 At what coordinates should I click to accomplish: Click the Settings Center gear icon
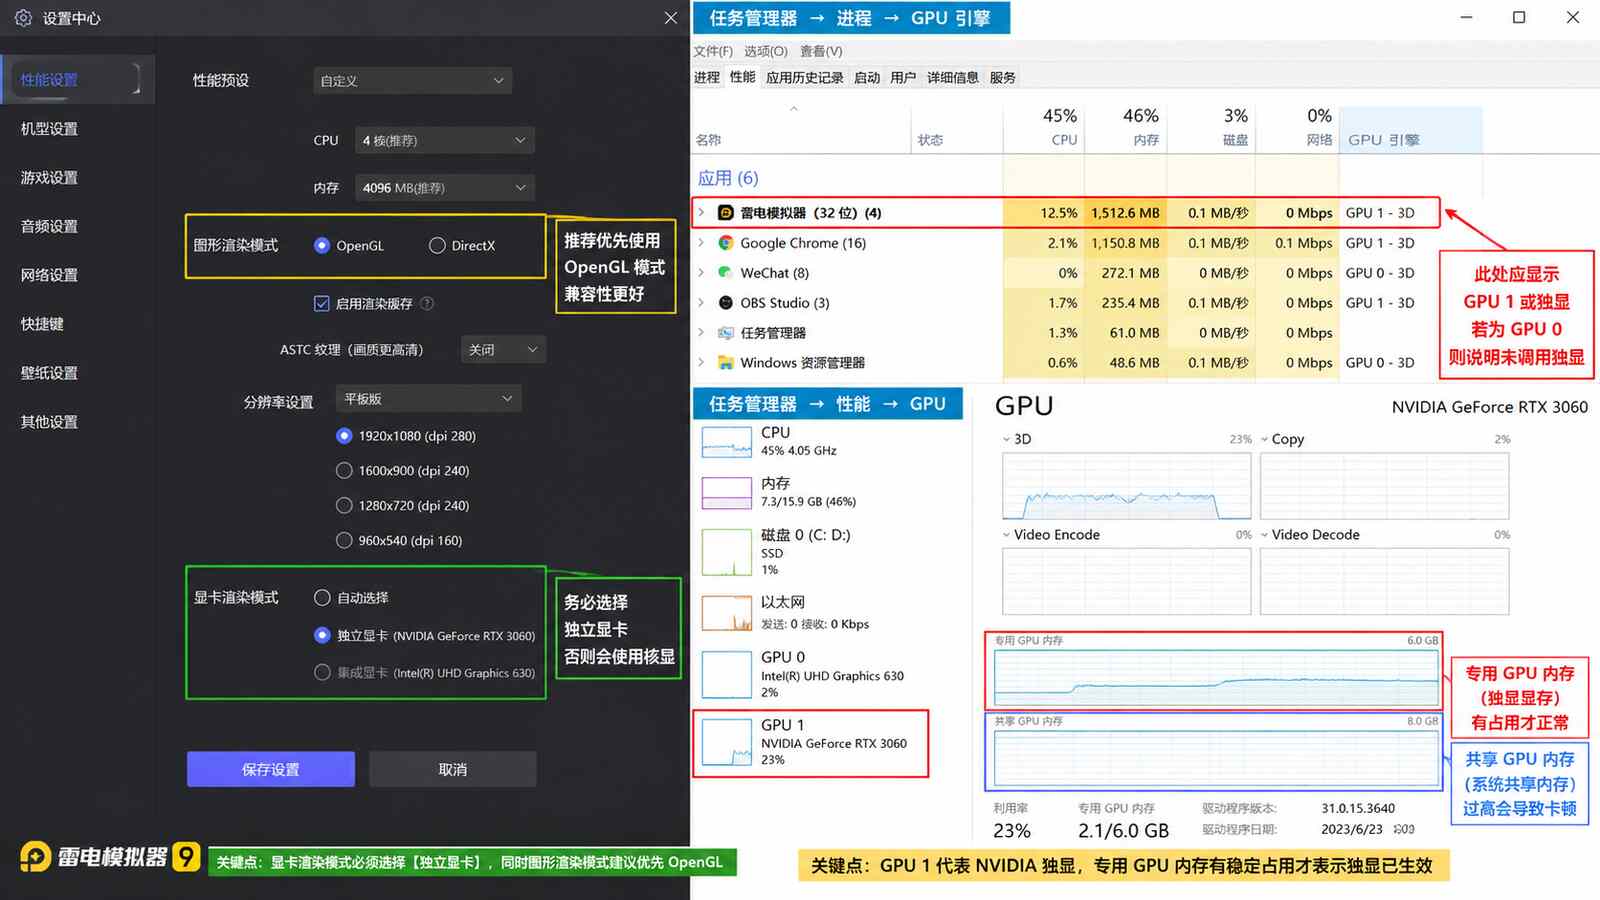[23, 18]
